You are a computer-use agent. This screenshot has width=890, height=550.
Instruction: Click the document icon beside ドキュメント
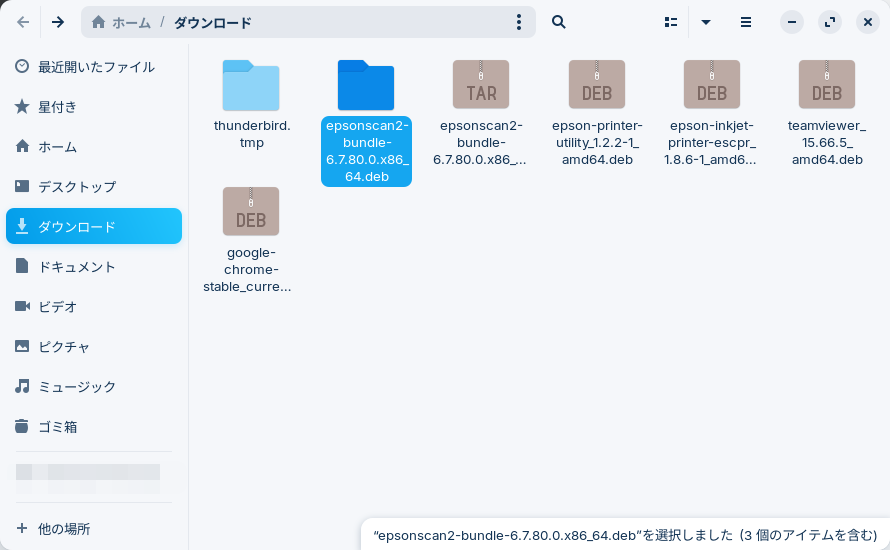(x=22, y=266)
